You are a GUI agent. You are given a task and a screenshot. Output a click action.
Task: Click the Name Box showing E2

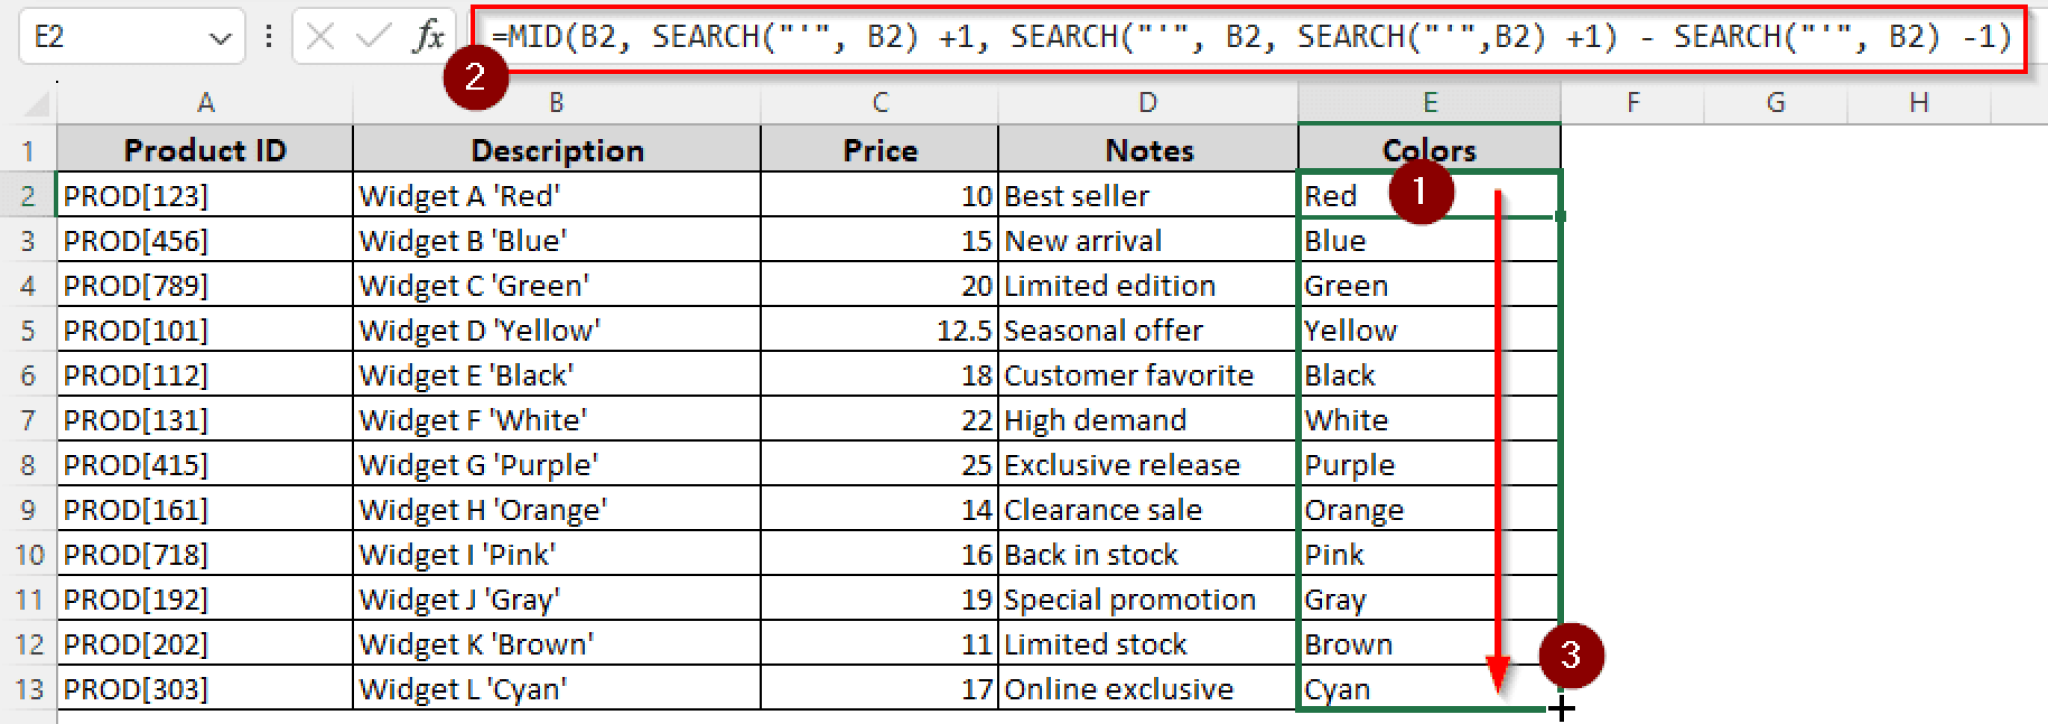110,38
